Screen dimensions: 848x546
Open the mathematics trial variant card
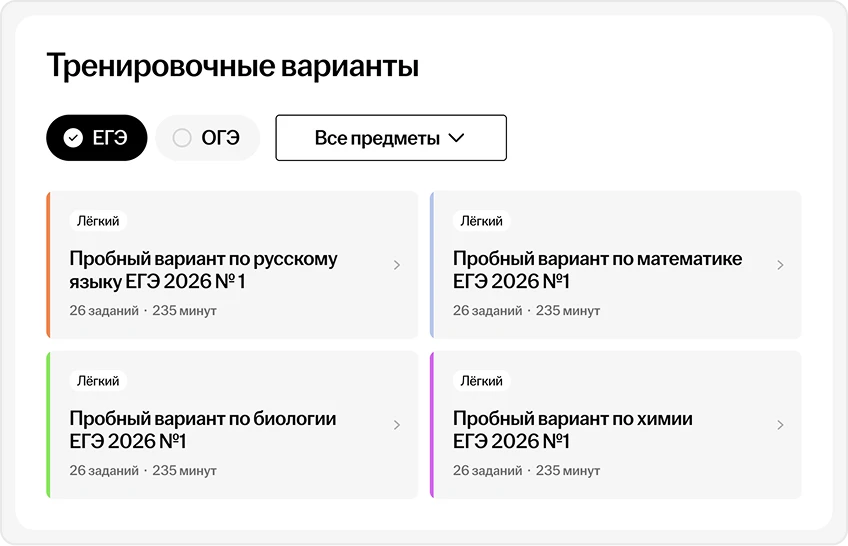(616, 265)
